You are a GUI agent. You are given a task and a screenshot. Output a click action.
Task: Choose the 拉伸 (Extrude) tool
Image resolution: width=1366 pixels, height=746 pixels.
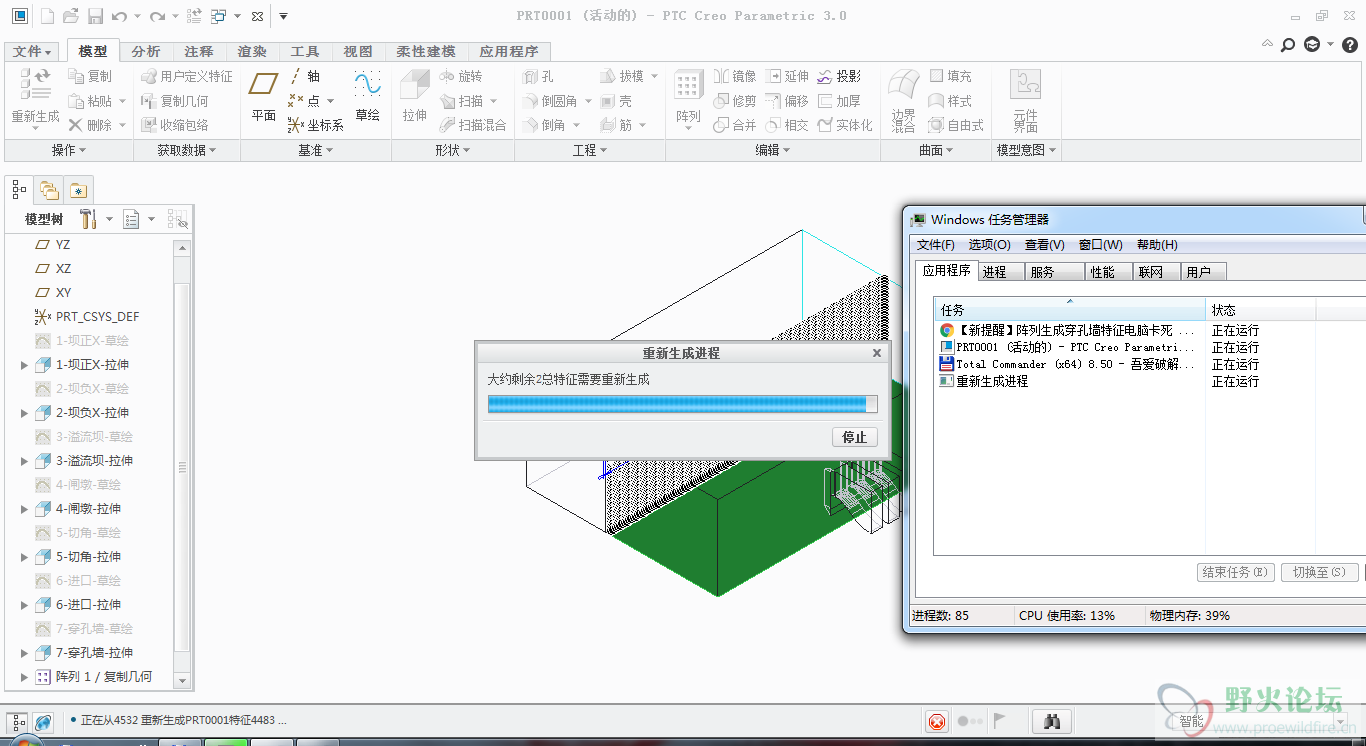click(415, 97)
